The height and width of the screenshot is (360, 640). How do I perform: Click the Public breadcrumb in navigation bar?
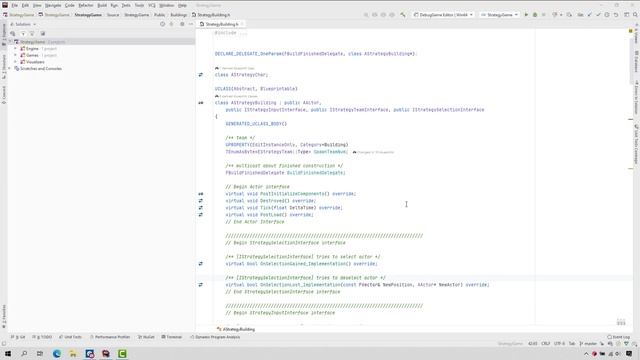(x=160, y=15)
